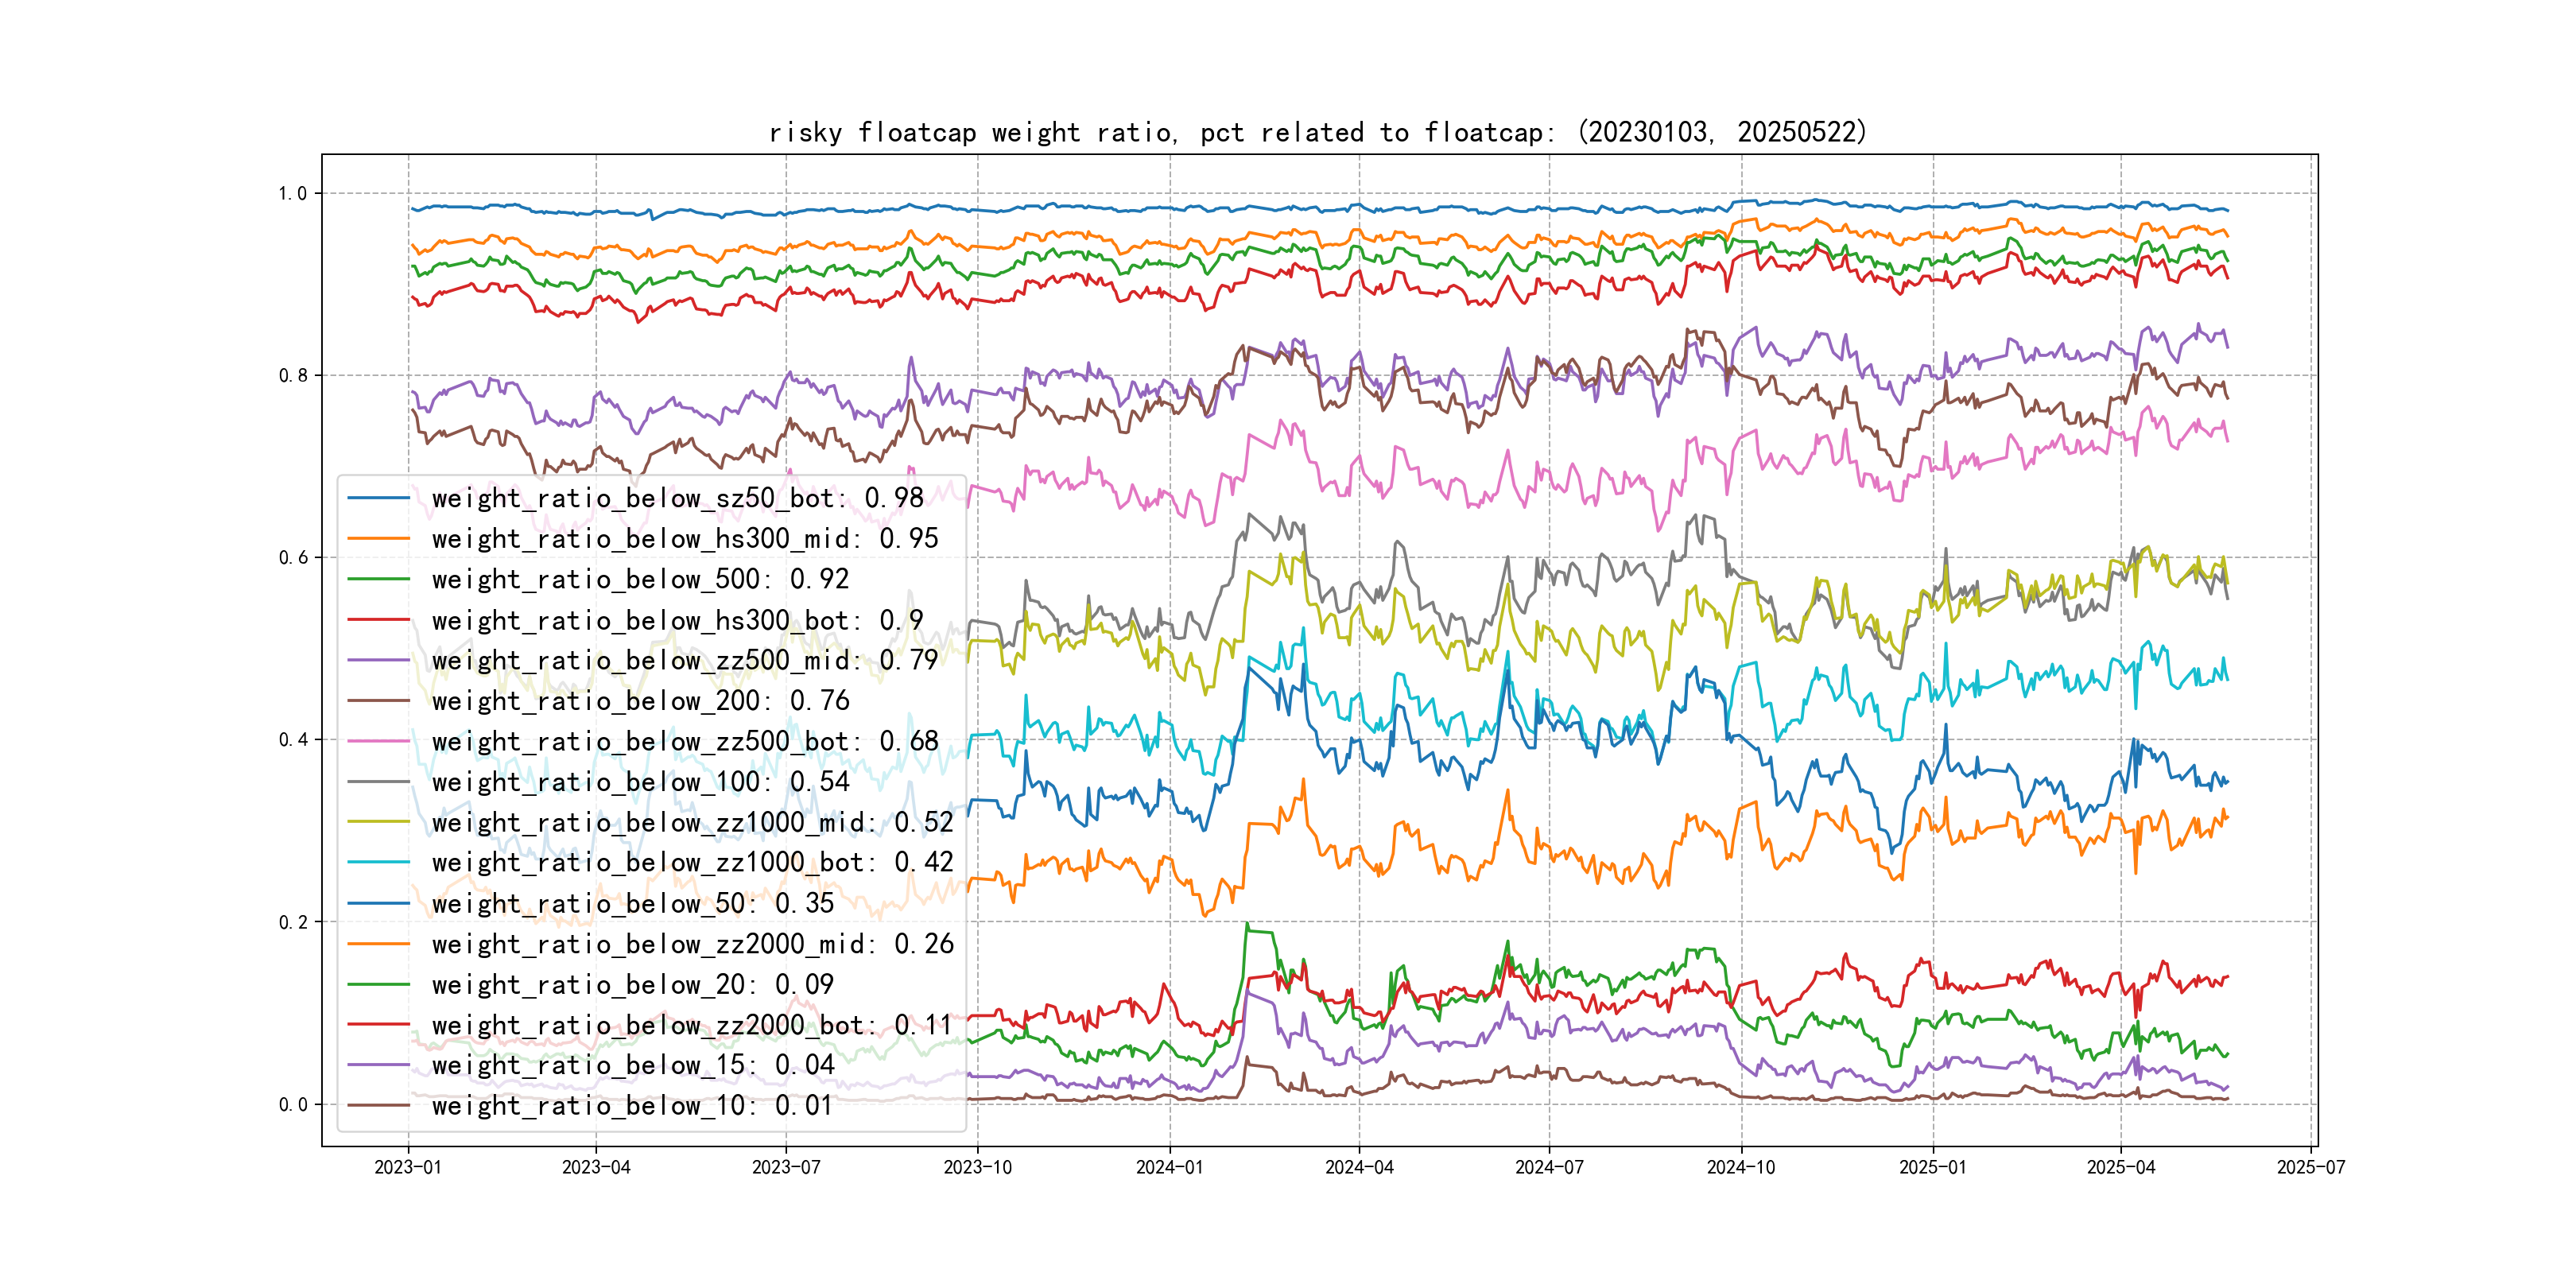
Task: Click the cyan zz1000_bot legend line swatch
Action: [x=378, y=862]
